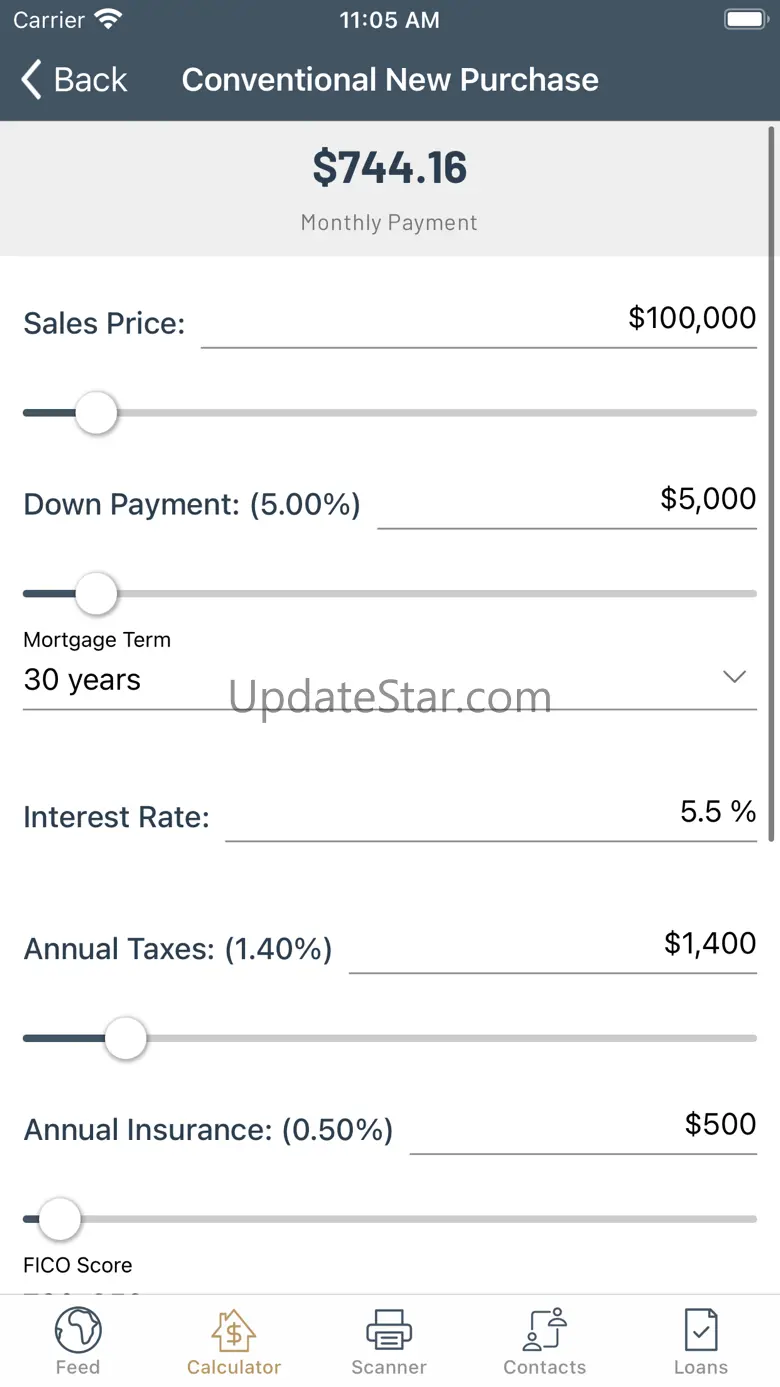The image size is (780, 1387).
Task: Click the Down Payment slider handle
Action: 96,594
